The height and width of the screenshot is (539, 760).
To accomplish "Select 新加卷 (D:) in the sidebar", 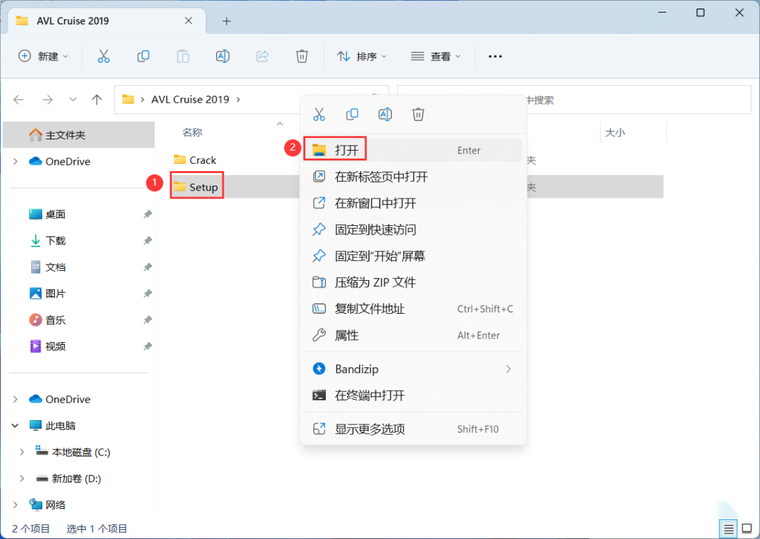I will point(68,478).
